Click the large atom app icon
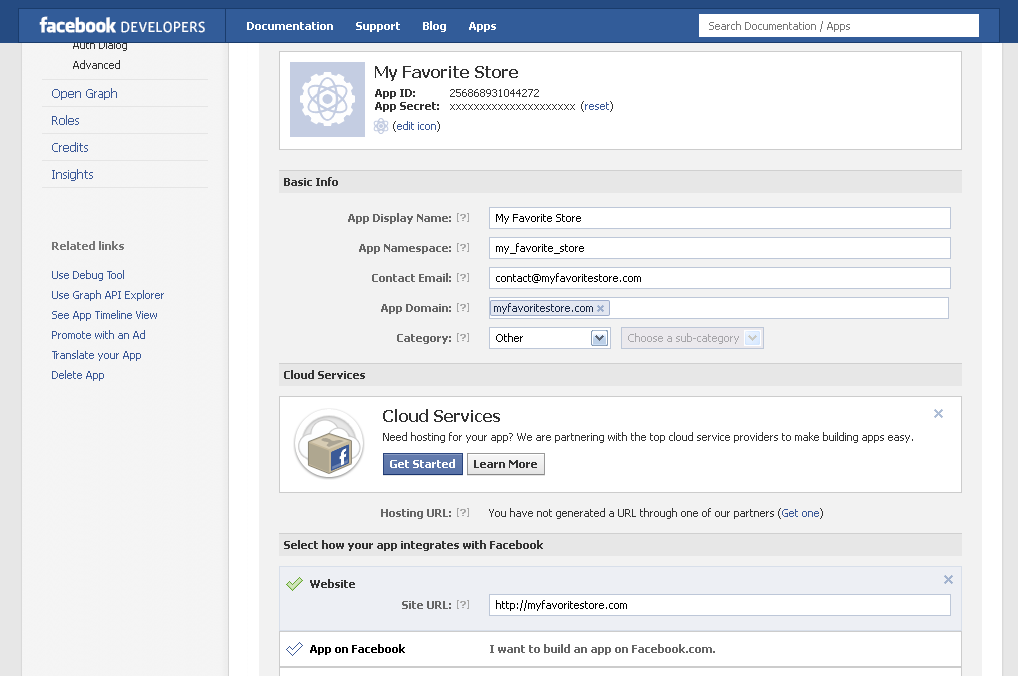 327,99
